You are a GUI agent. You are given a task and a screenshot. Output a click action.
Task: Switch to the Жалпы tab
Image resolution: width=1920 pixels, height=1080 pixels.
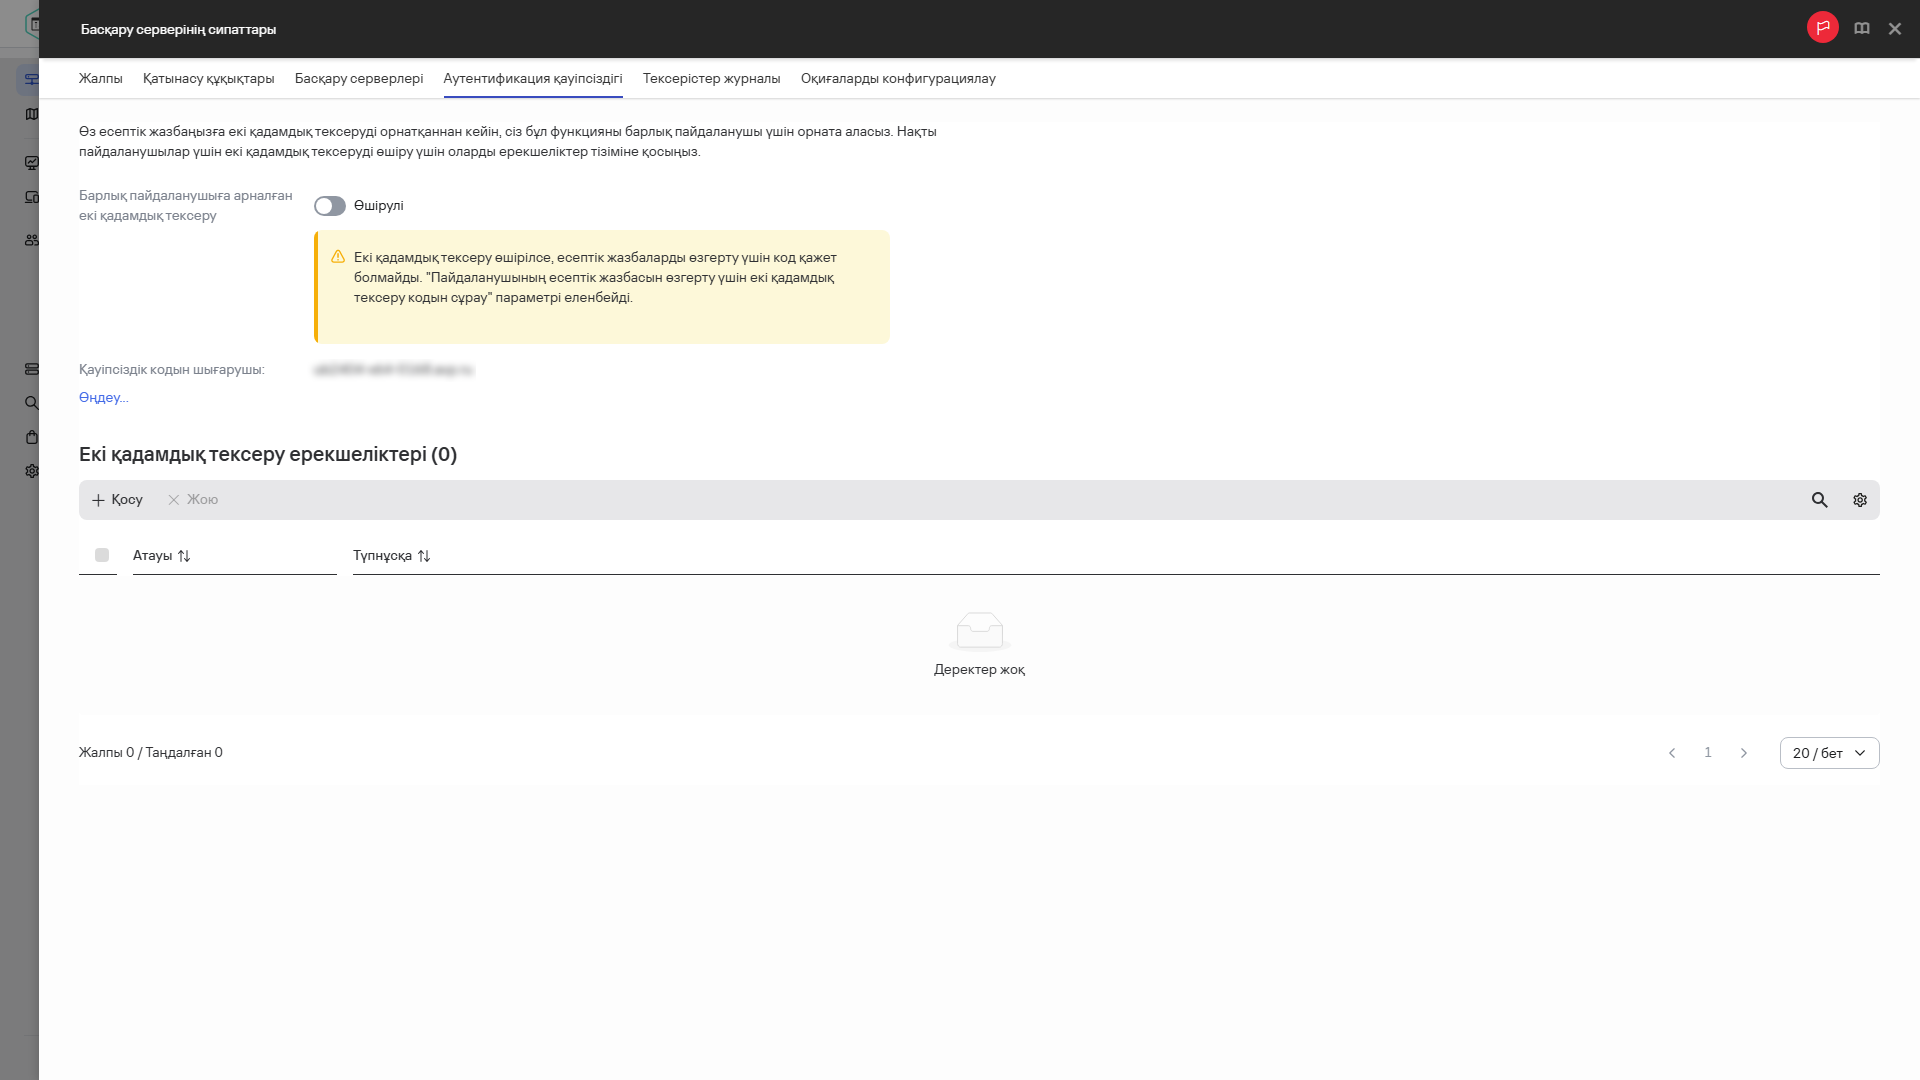tap(100, 79)
